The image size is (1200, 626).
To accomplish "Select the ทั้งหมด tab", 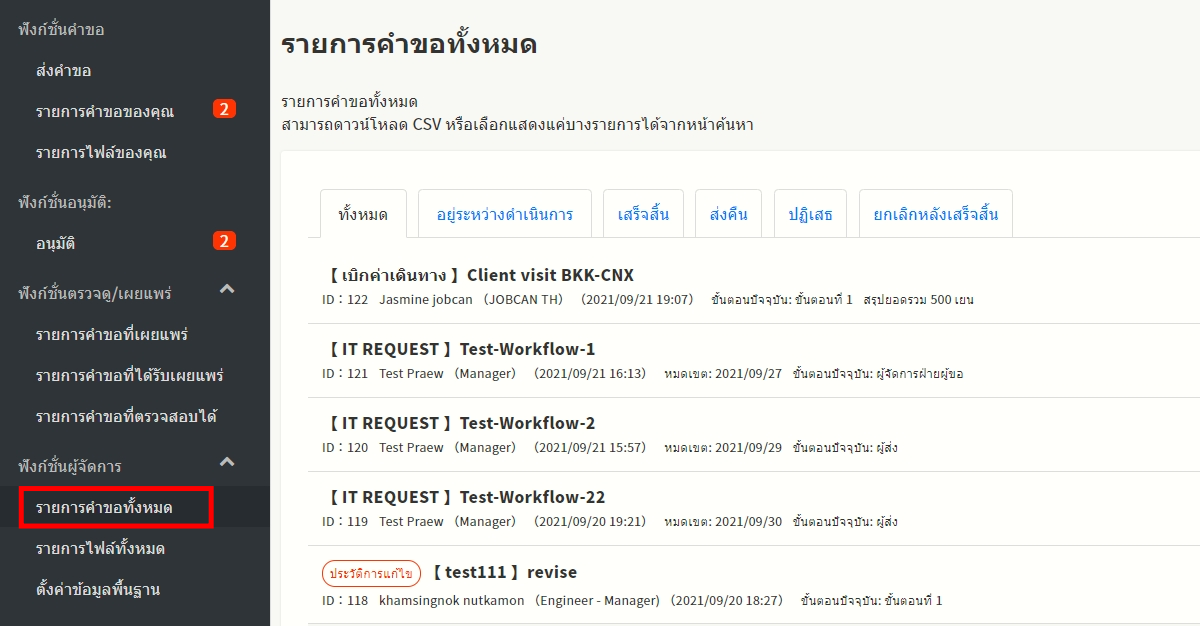I will [363, 214].
